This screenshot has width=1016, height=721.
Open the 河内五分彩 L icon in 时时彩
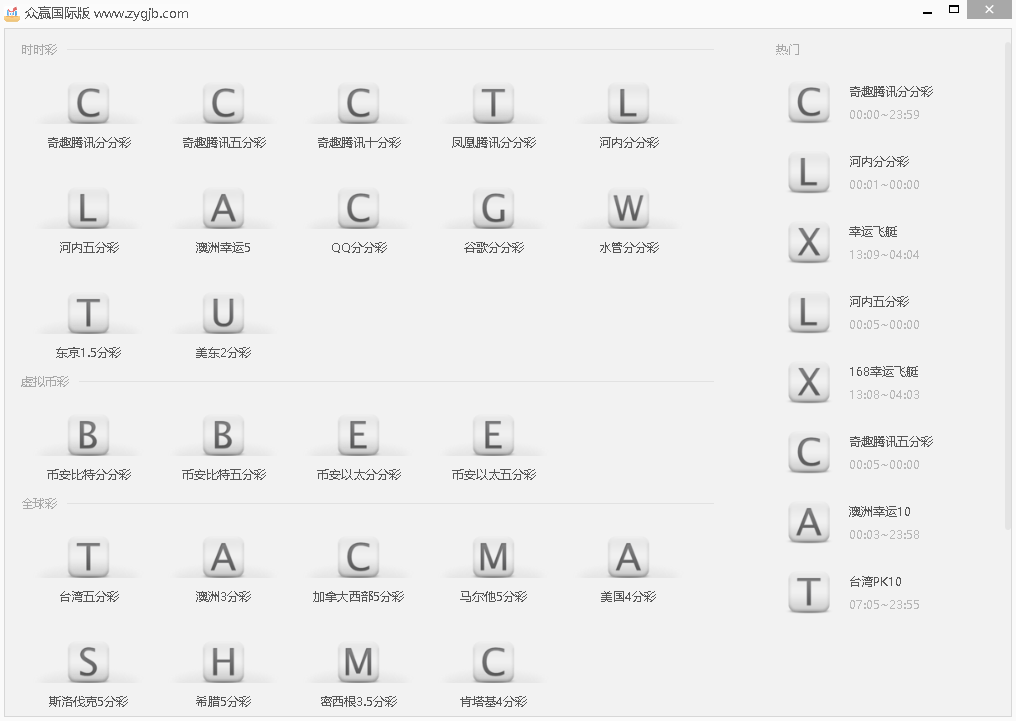click(89, 209)
